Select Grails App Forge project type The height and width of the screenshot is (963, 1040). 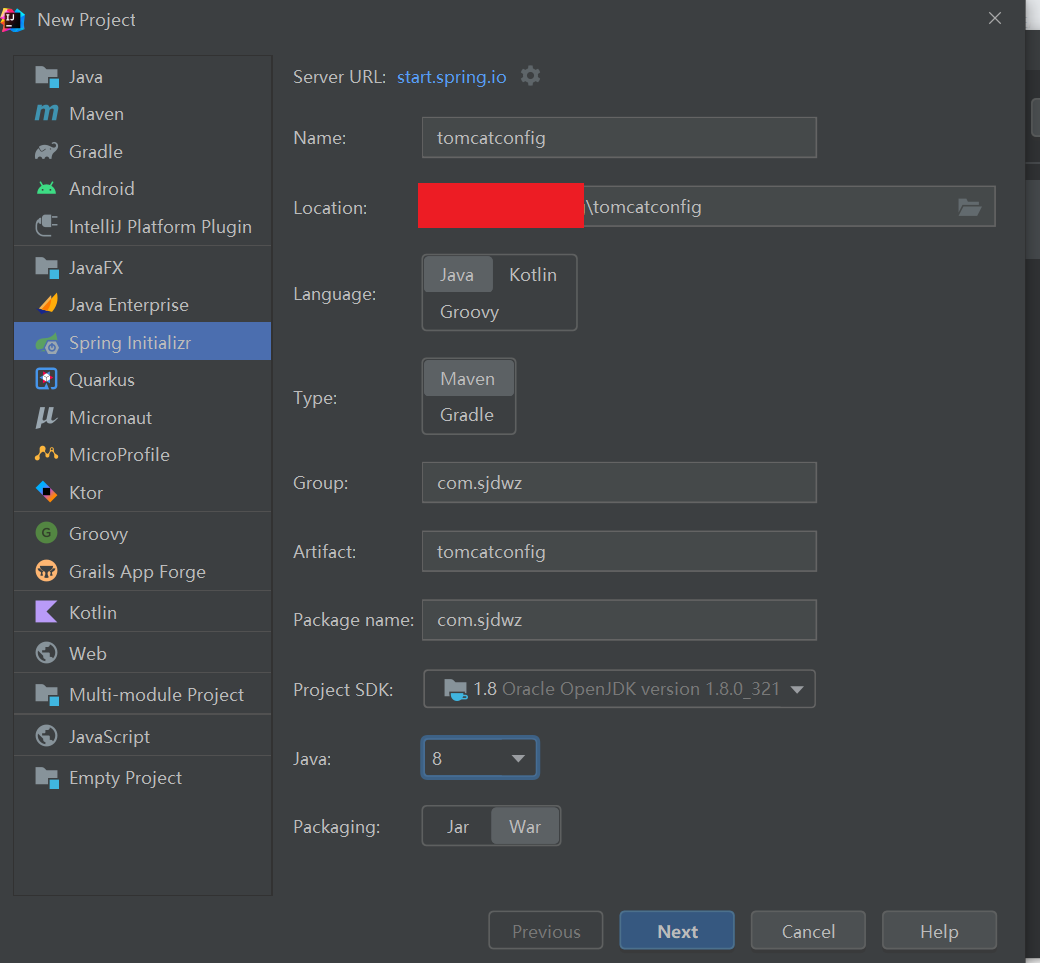tap(143, 571)
